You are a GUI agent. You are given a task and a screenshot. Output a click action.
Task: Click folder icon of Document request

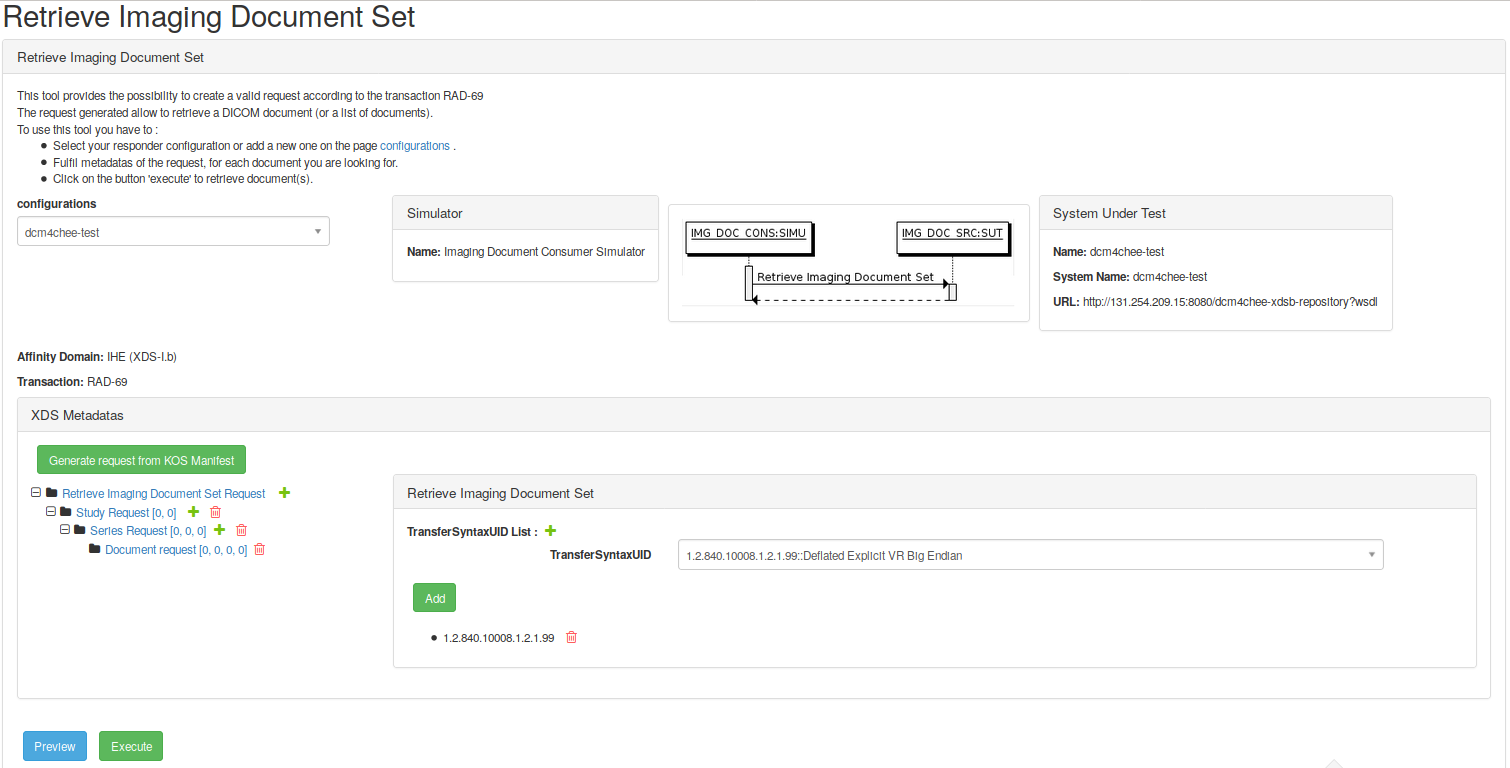95,549
